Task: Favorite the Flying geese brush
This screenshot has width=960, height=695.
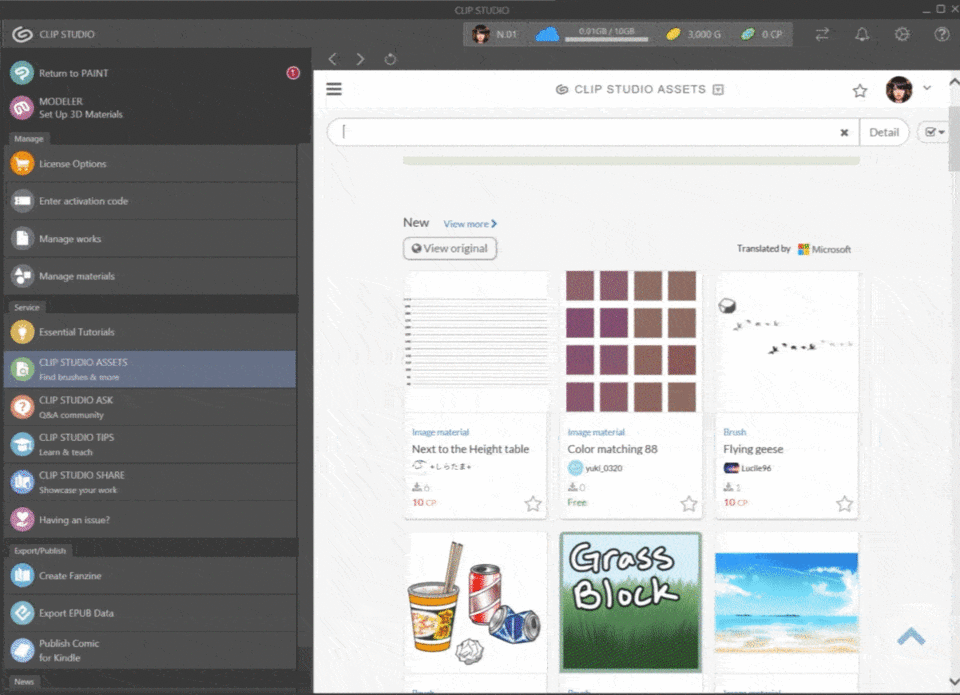Action: [x=844, y=503]
